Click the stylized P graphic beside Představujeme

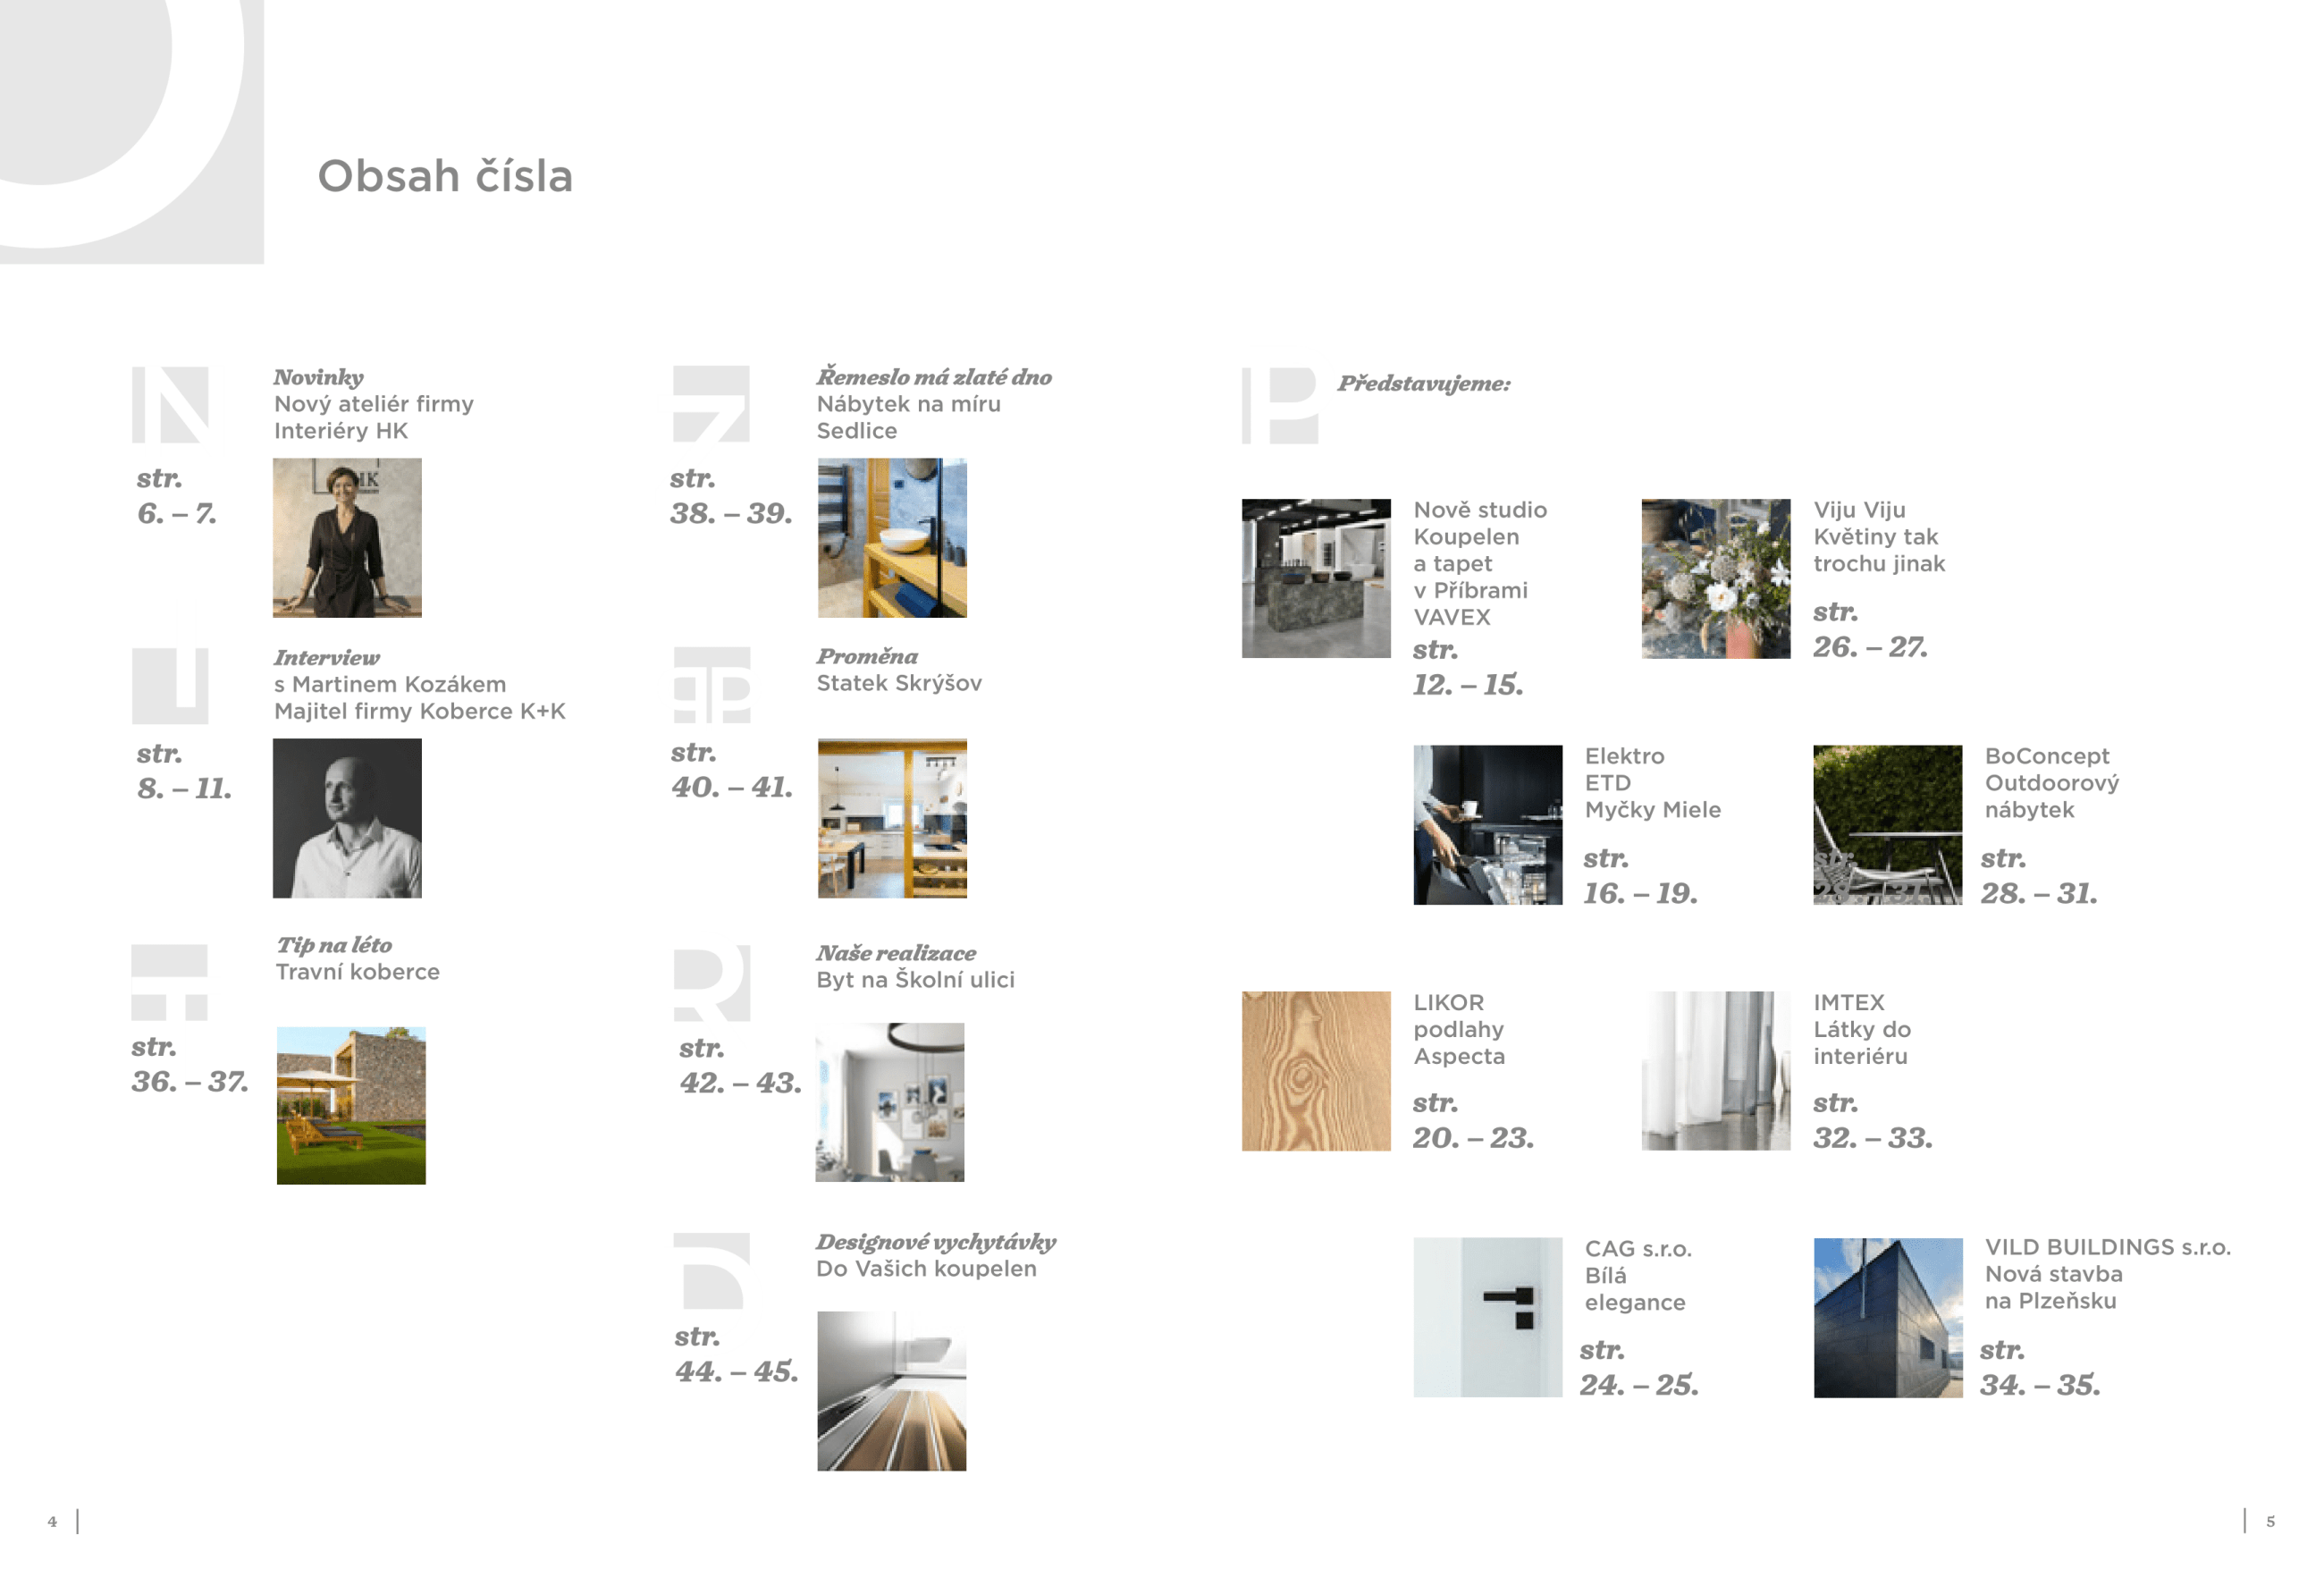point(1280,405)
